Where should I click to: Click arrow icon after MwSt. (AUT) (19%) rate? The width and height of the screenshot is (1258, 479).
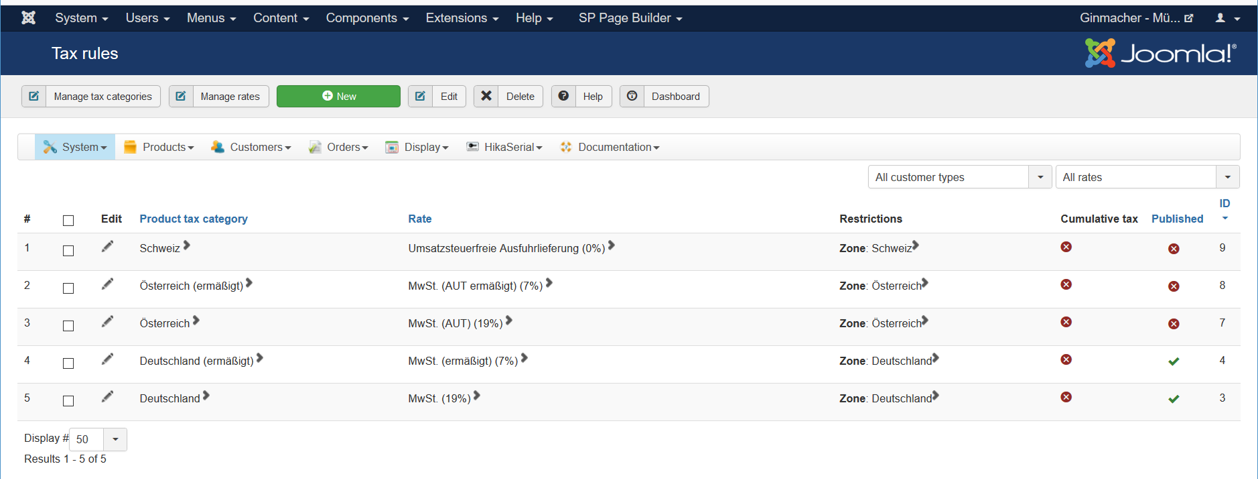[x=509, y=321]
